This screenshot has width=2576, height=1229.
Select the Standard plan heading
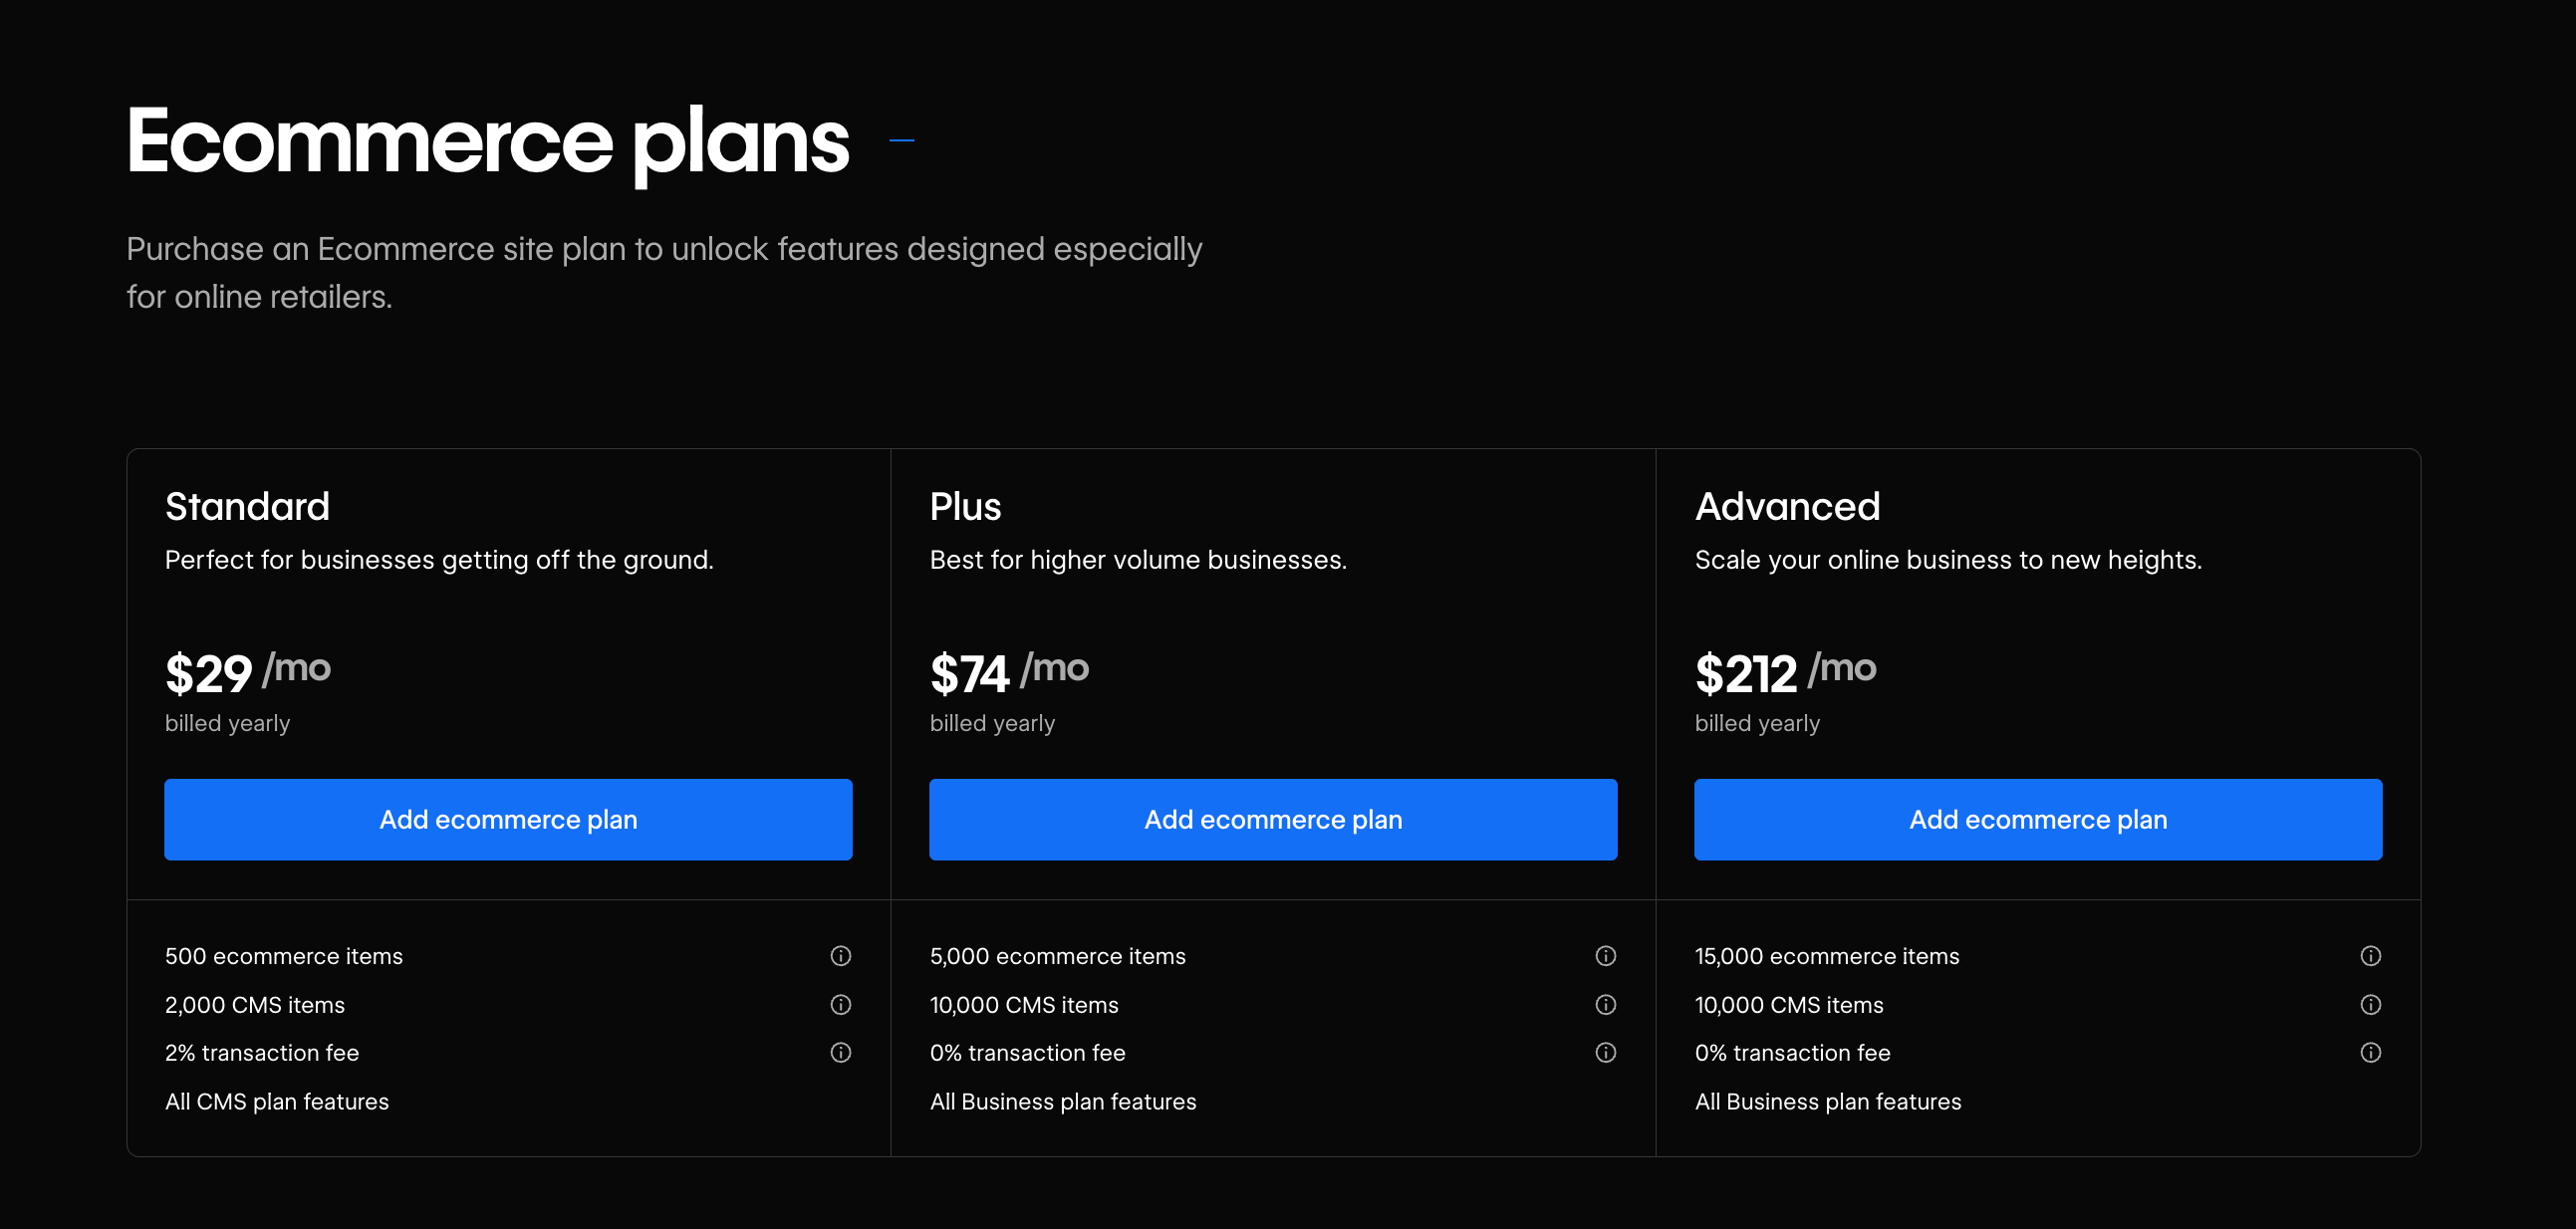[247, 507]
